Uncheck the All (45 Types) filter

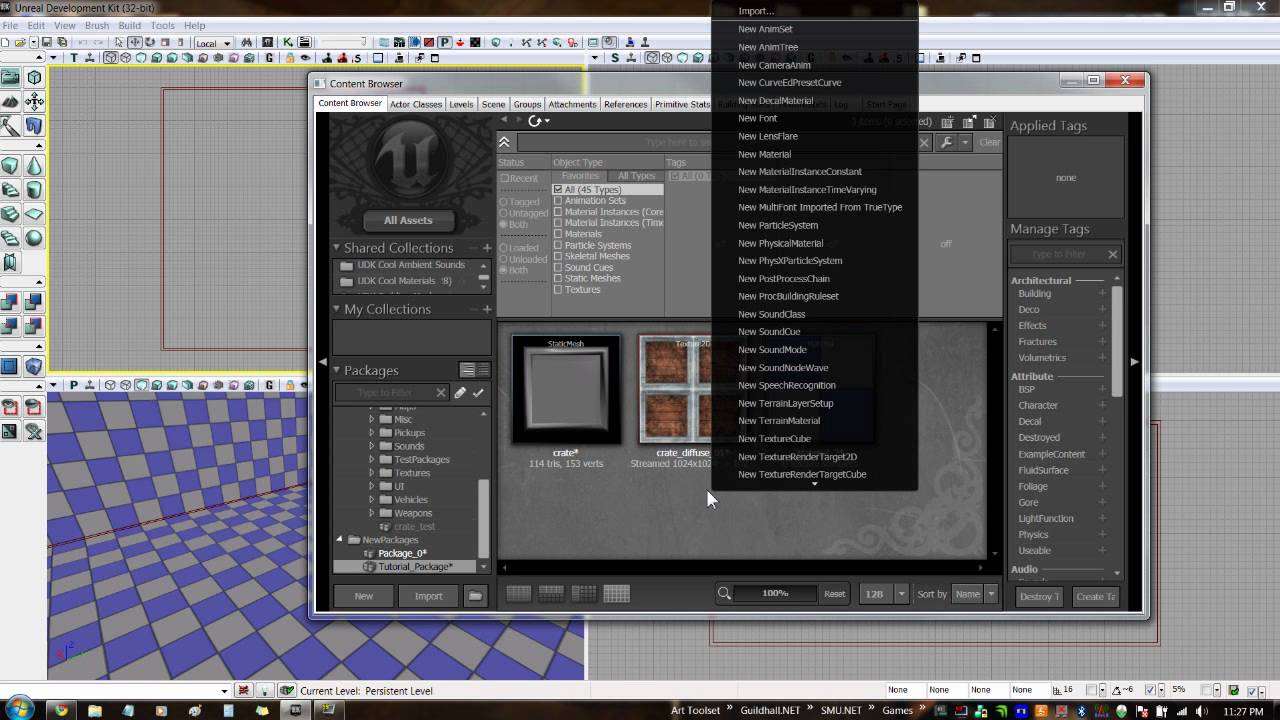pos(558,190)
